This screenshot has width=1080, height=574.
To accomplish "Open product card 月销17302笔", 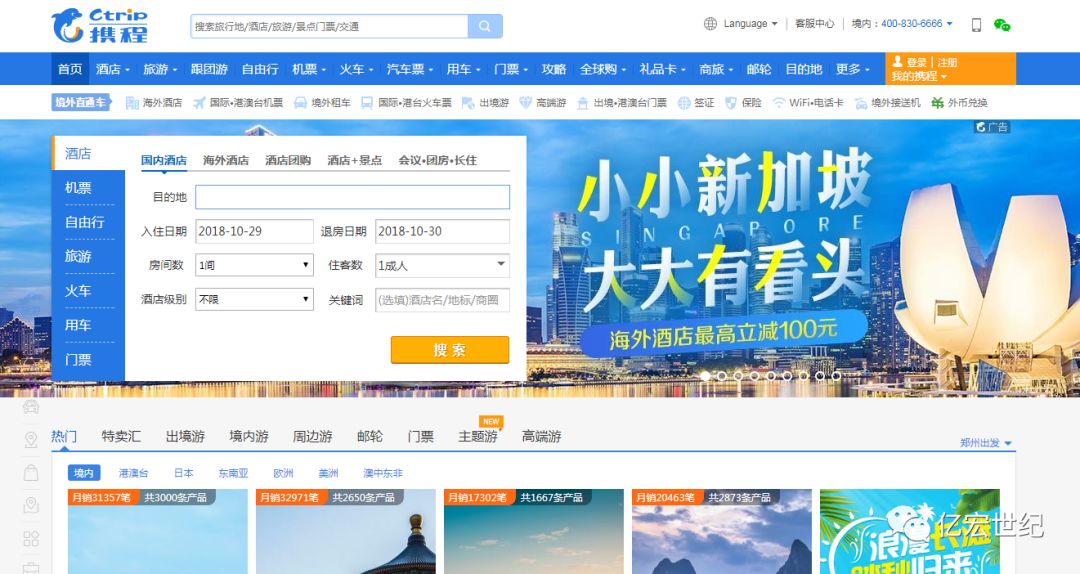I will tap(534, 531).
